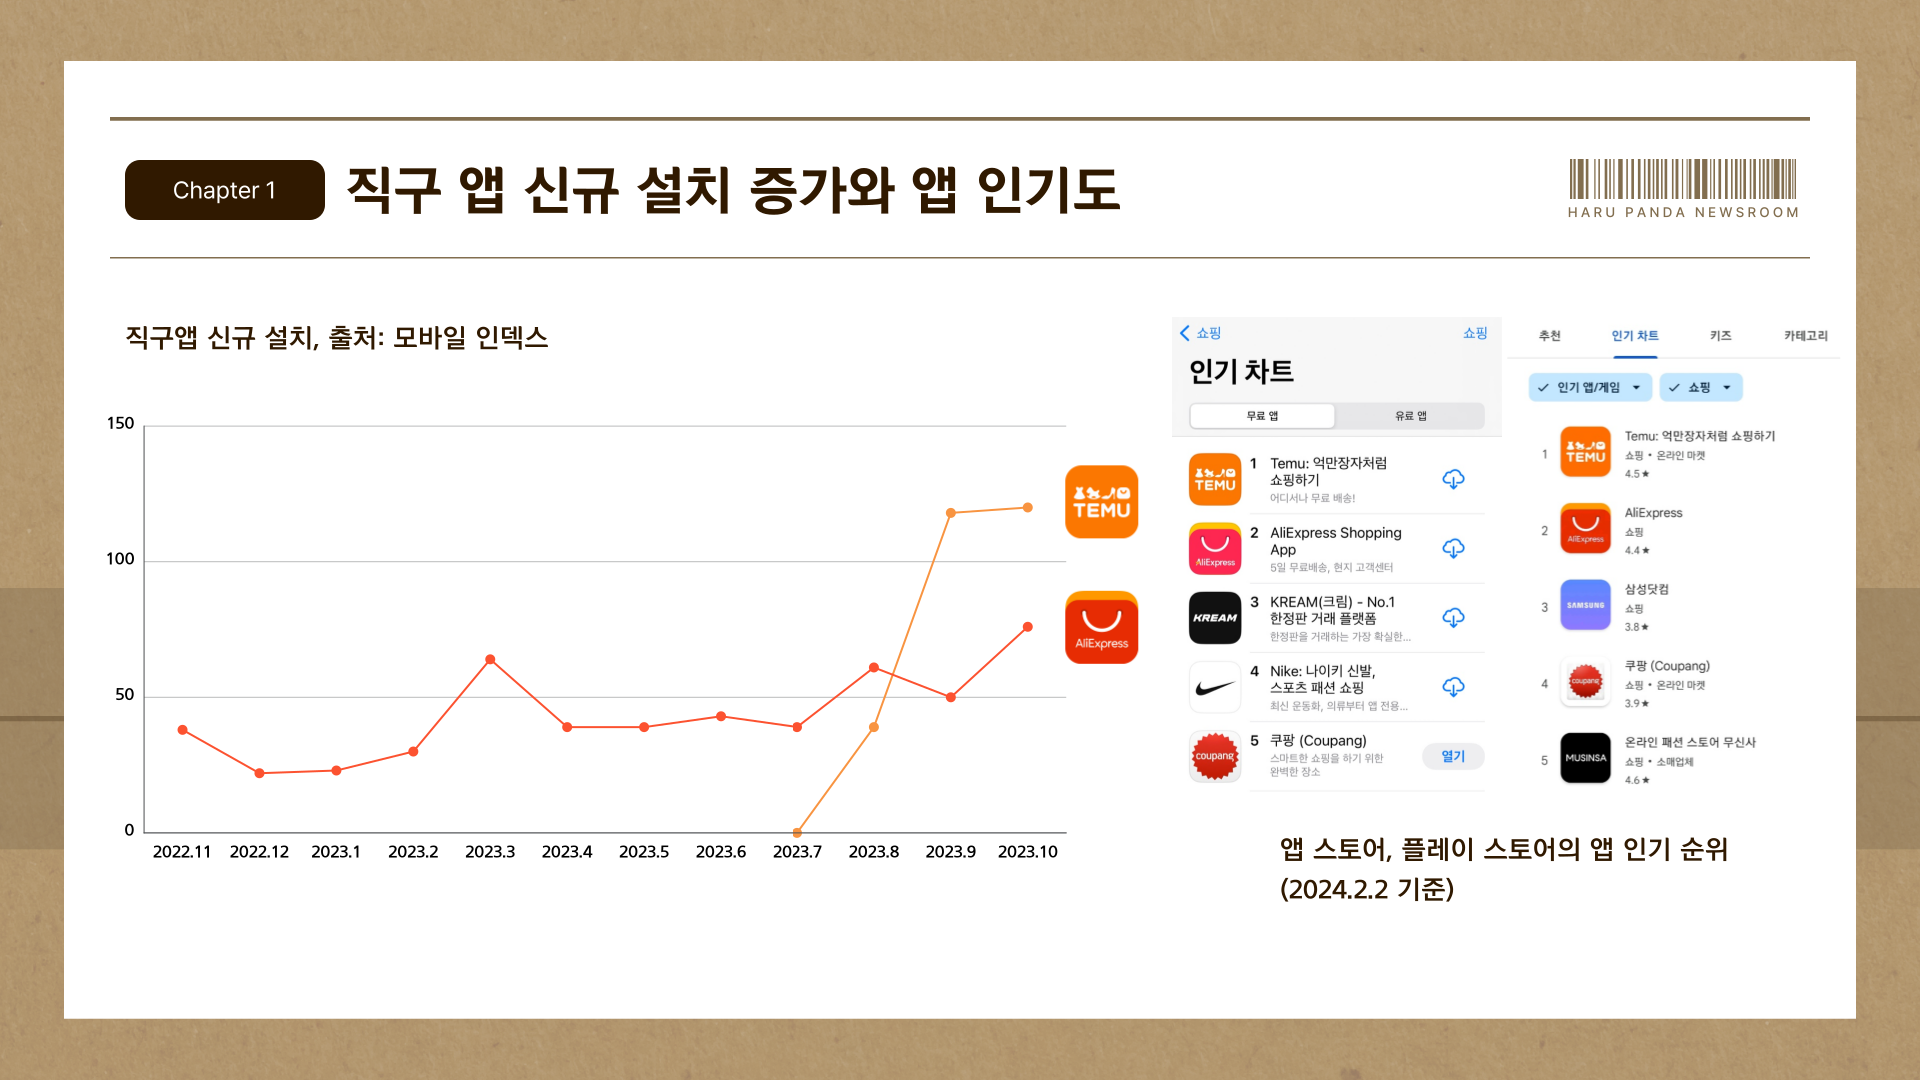
Task: Select the Nike app icon
Action: point(1214,686)
